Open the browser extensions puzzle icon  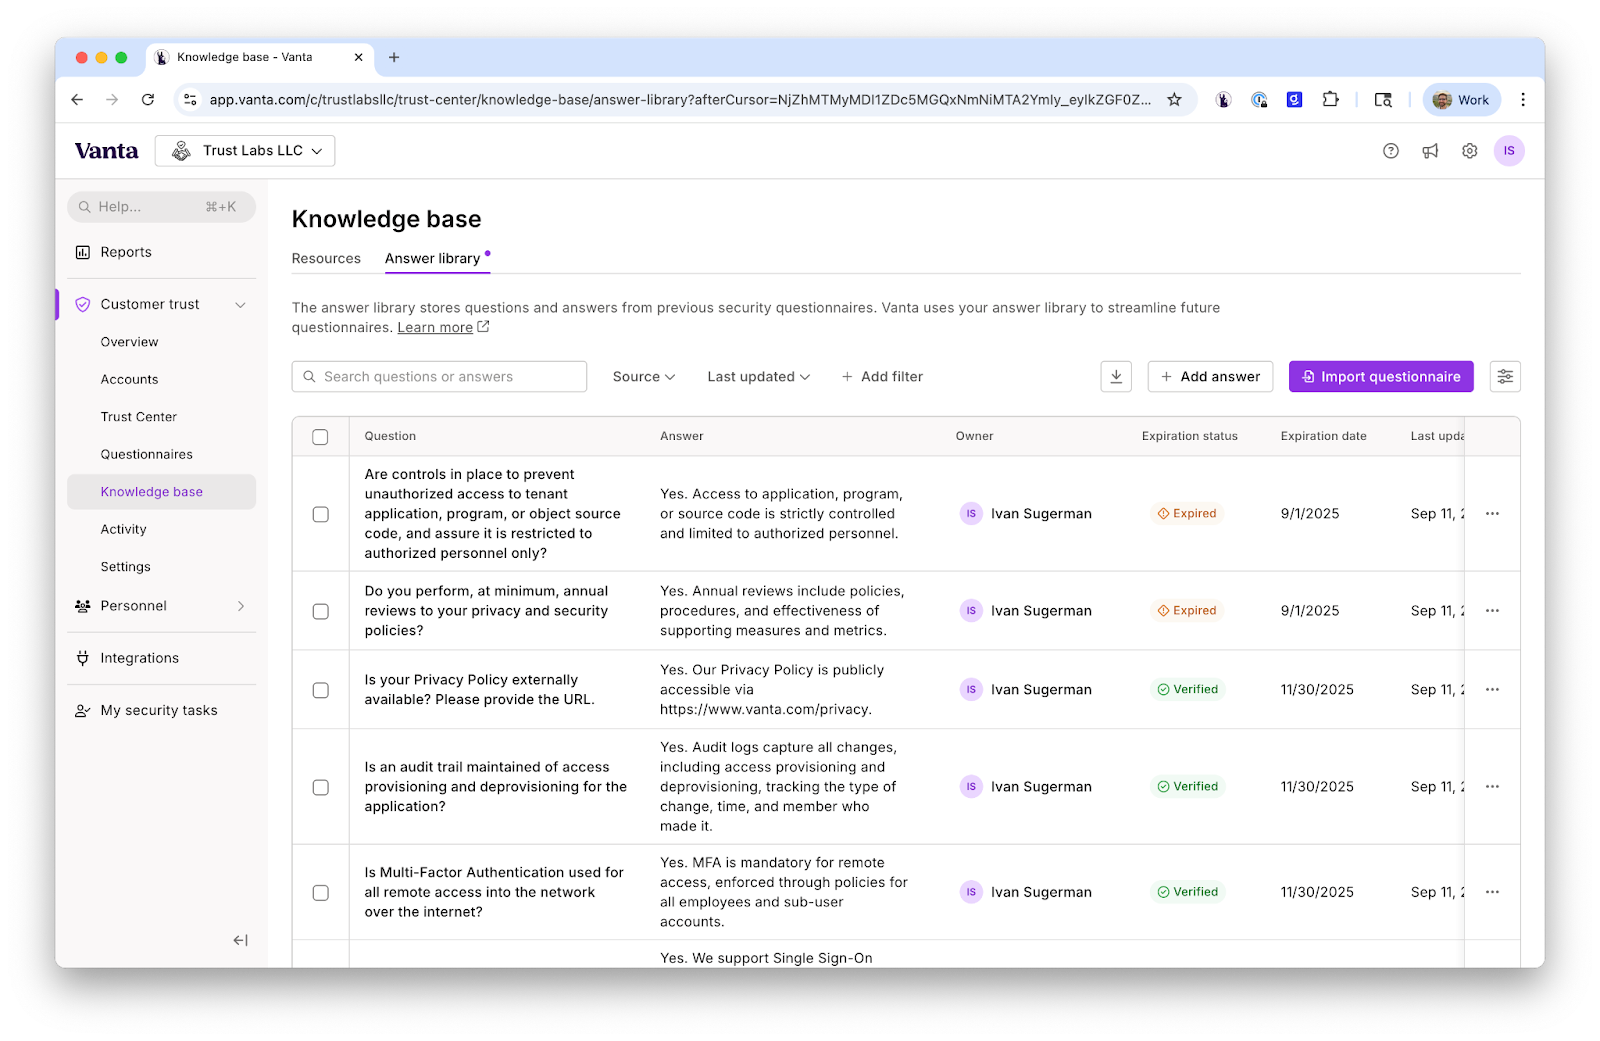click(1330, 100)
